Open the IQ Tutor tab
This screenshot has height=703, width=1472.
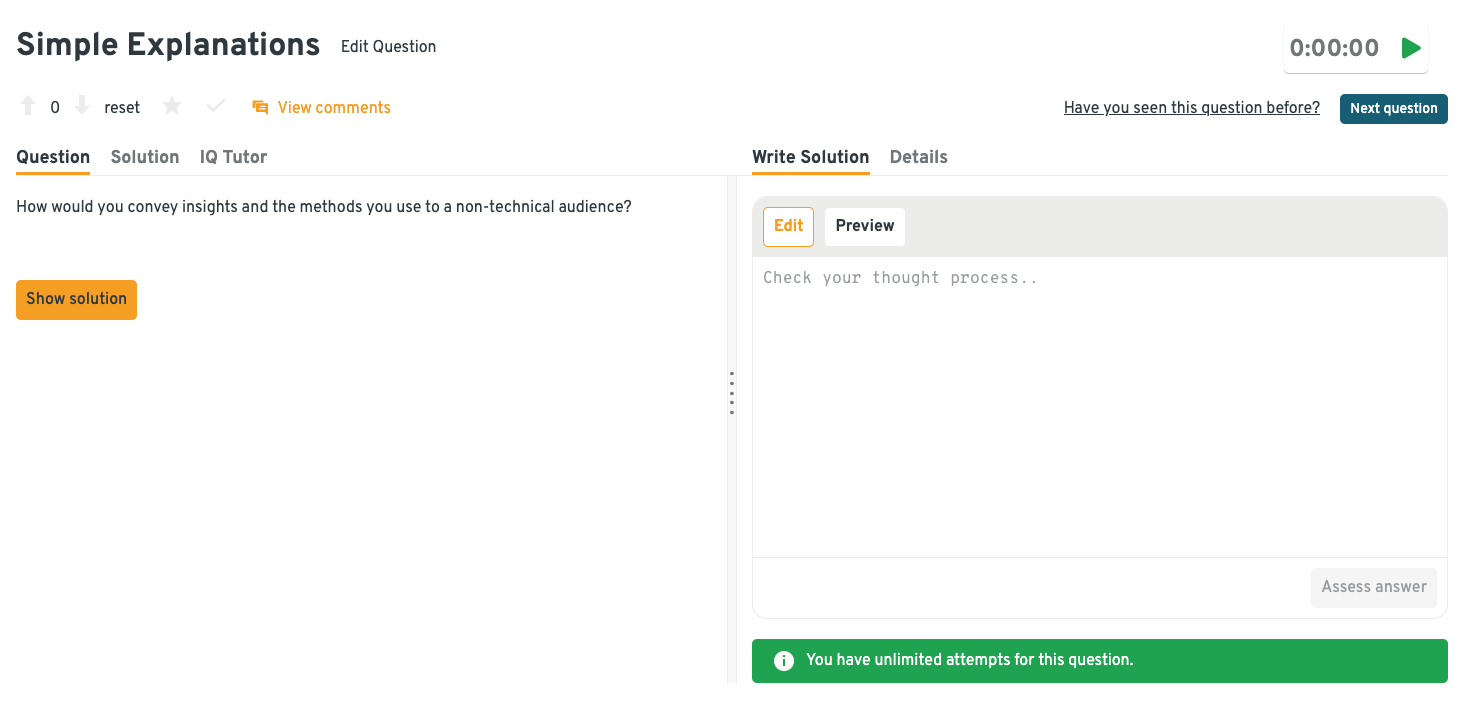(x=233, y=157)
